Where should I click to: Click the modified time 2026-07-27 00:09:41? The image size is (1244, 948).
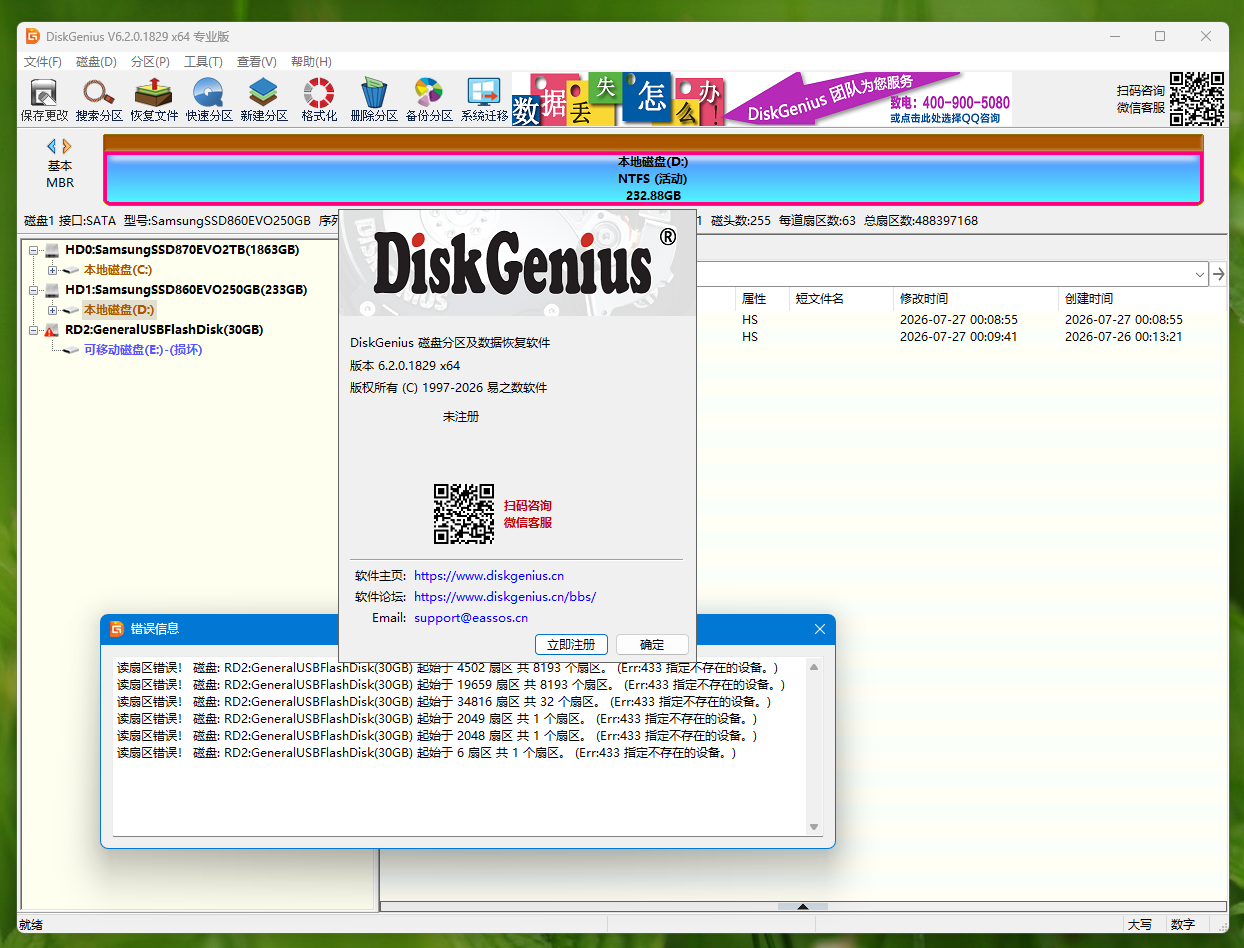click(x=959, y=337)
